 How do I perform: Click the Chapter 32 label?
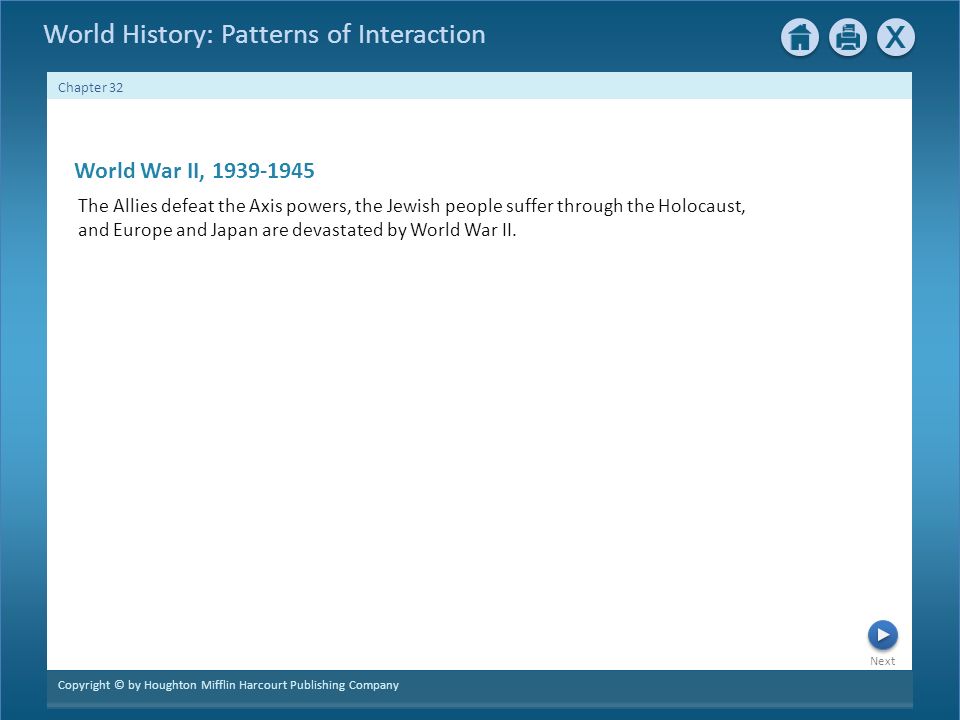pos(90,88)
